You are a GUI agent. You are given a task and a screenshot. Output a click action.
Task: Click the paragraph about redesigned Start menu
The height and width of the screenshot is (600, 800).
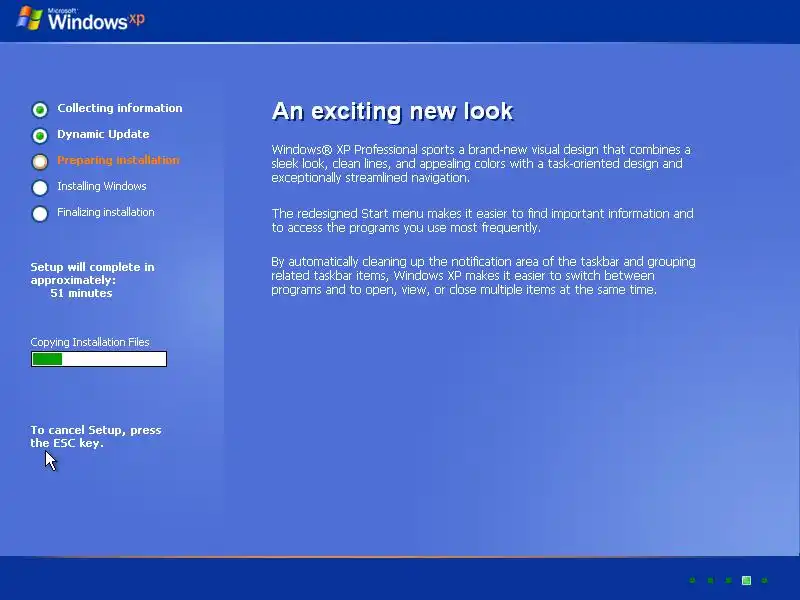482,220
